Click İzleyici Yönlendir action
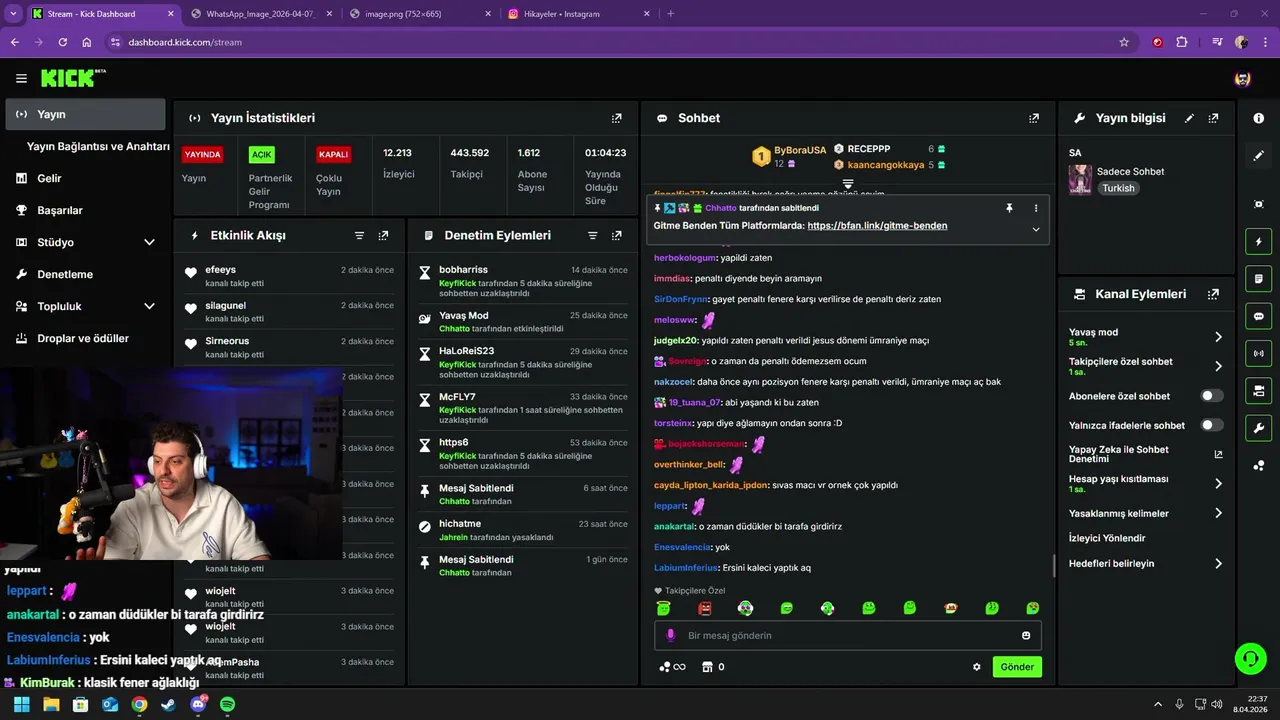Viewport: 1280px width, 720px height. point(1107,538)
